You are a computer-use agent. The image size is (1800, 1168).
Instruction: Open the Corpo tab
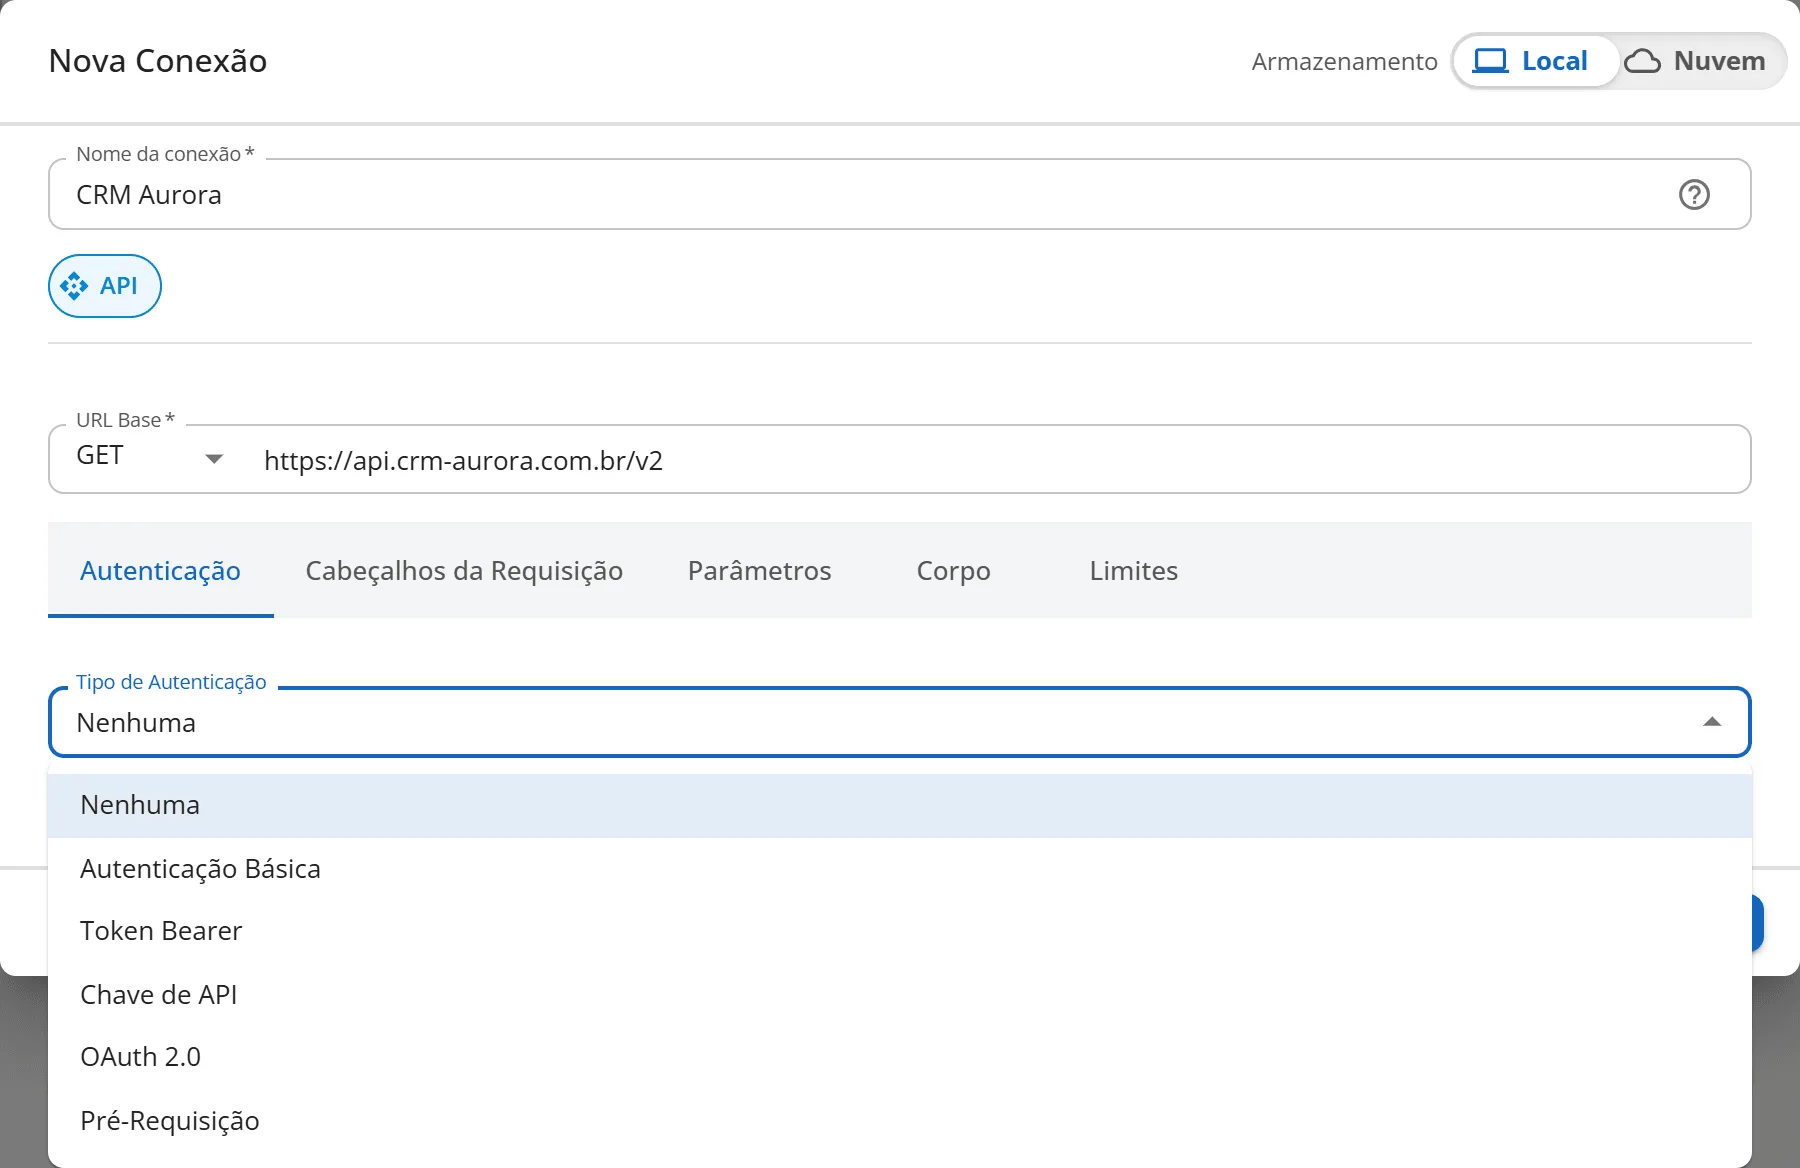pyautogui.click(x=953, y=571)
